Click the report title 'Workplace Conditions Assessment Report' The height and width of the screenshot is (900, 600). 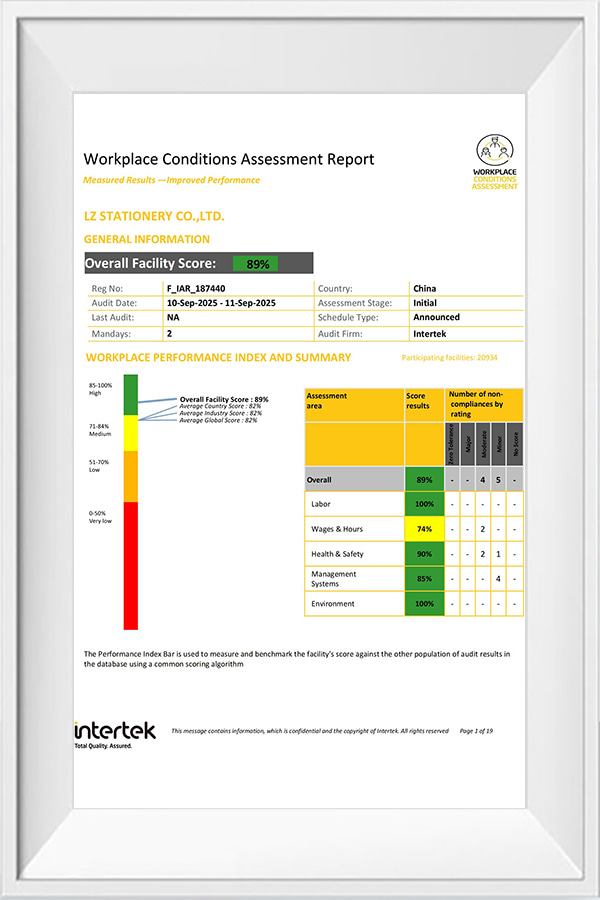(x=229, y=159)
